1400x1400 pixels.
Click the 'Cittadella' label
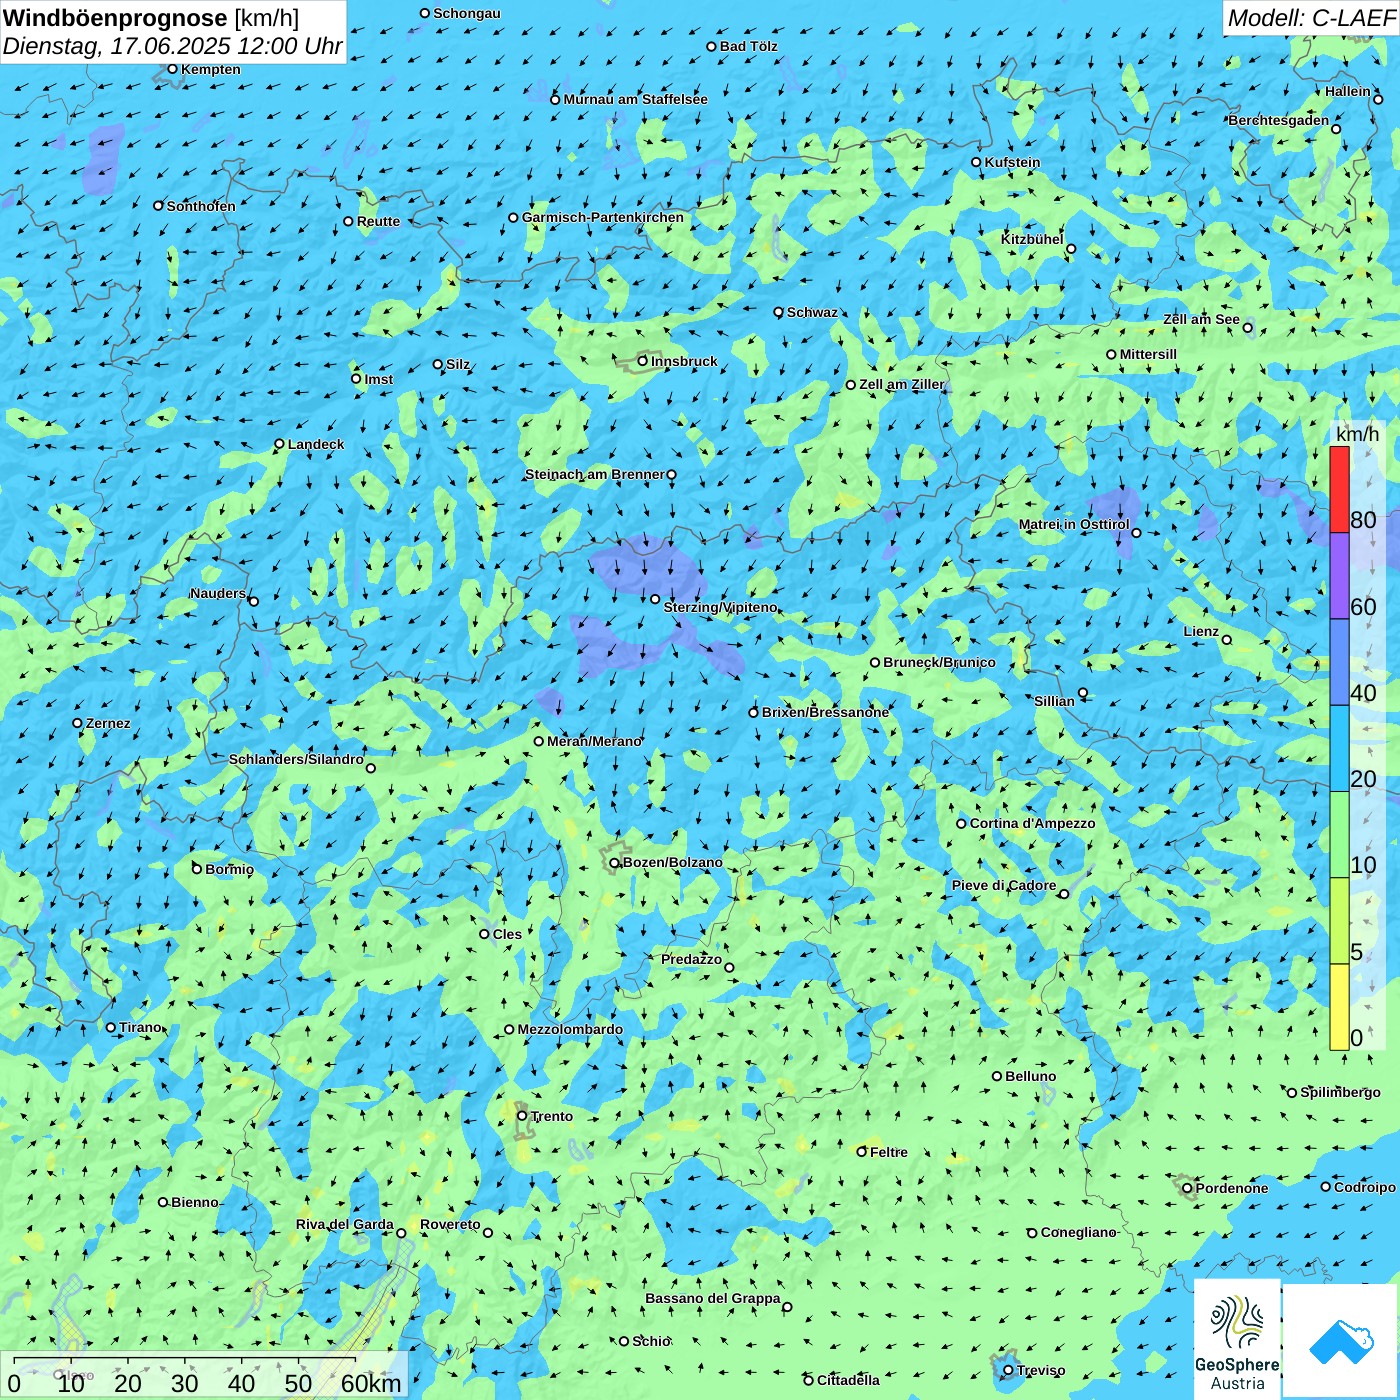pos(848,1380)
